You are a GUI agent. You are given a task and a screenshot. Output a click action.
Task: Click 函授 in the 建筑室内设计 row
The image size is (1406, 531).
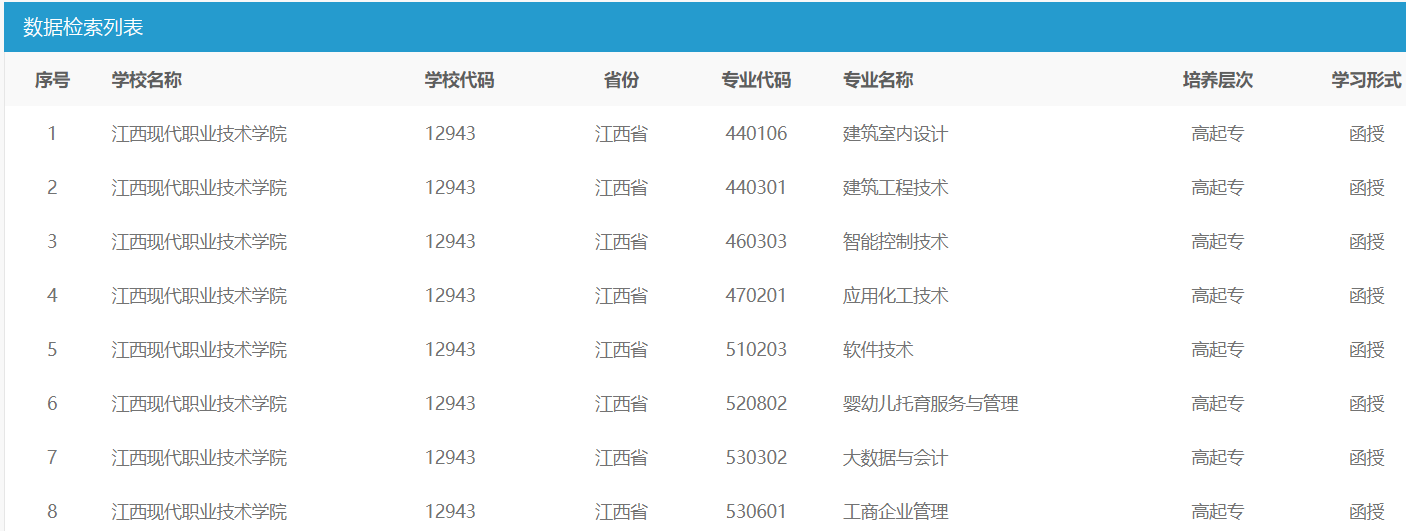click(1366, 133)
